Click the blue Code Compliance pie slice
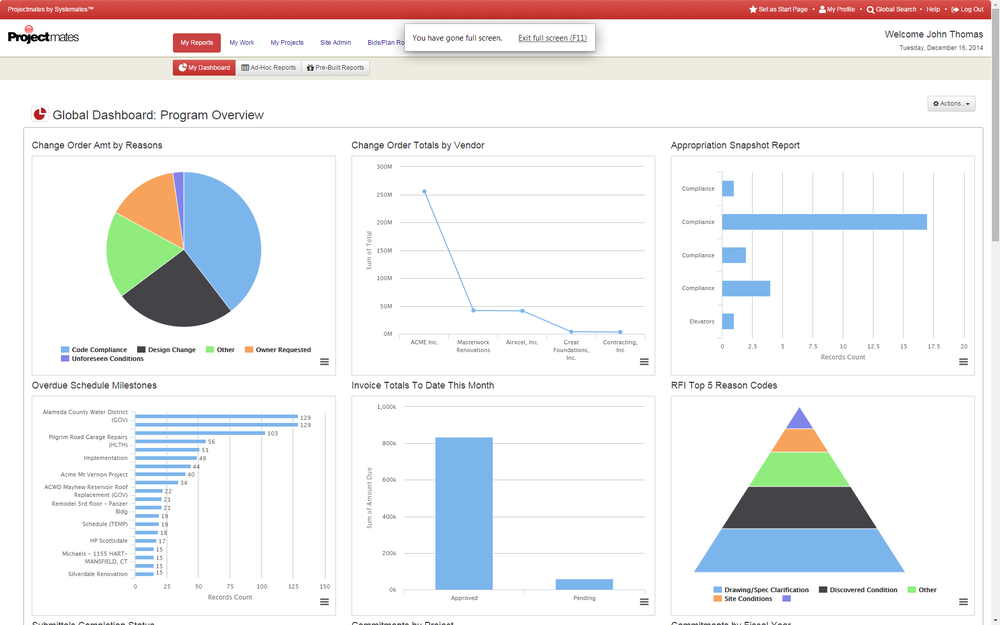 [x=223, y=236]
